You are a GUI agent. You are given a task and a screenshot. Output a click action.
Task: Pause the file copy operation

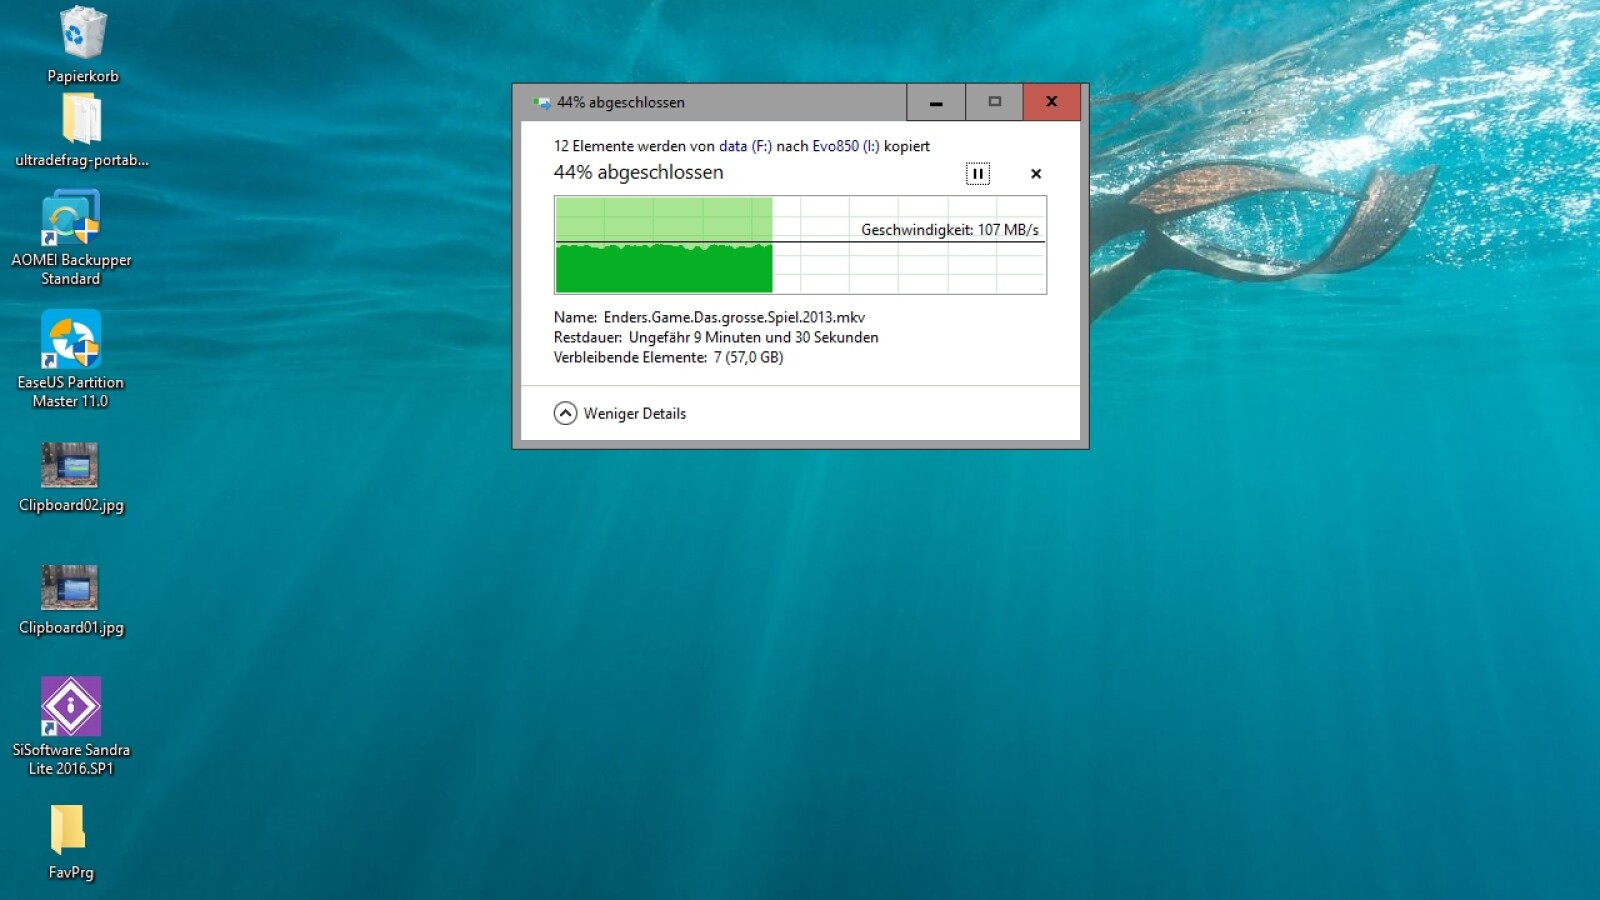(978, 174)
